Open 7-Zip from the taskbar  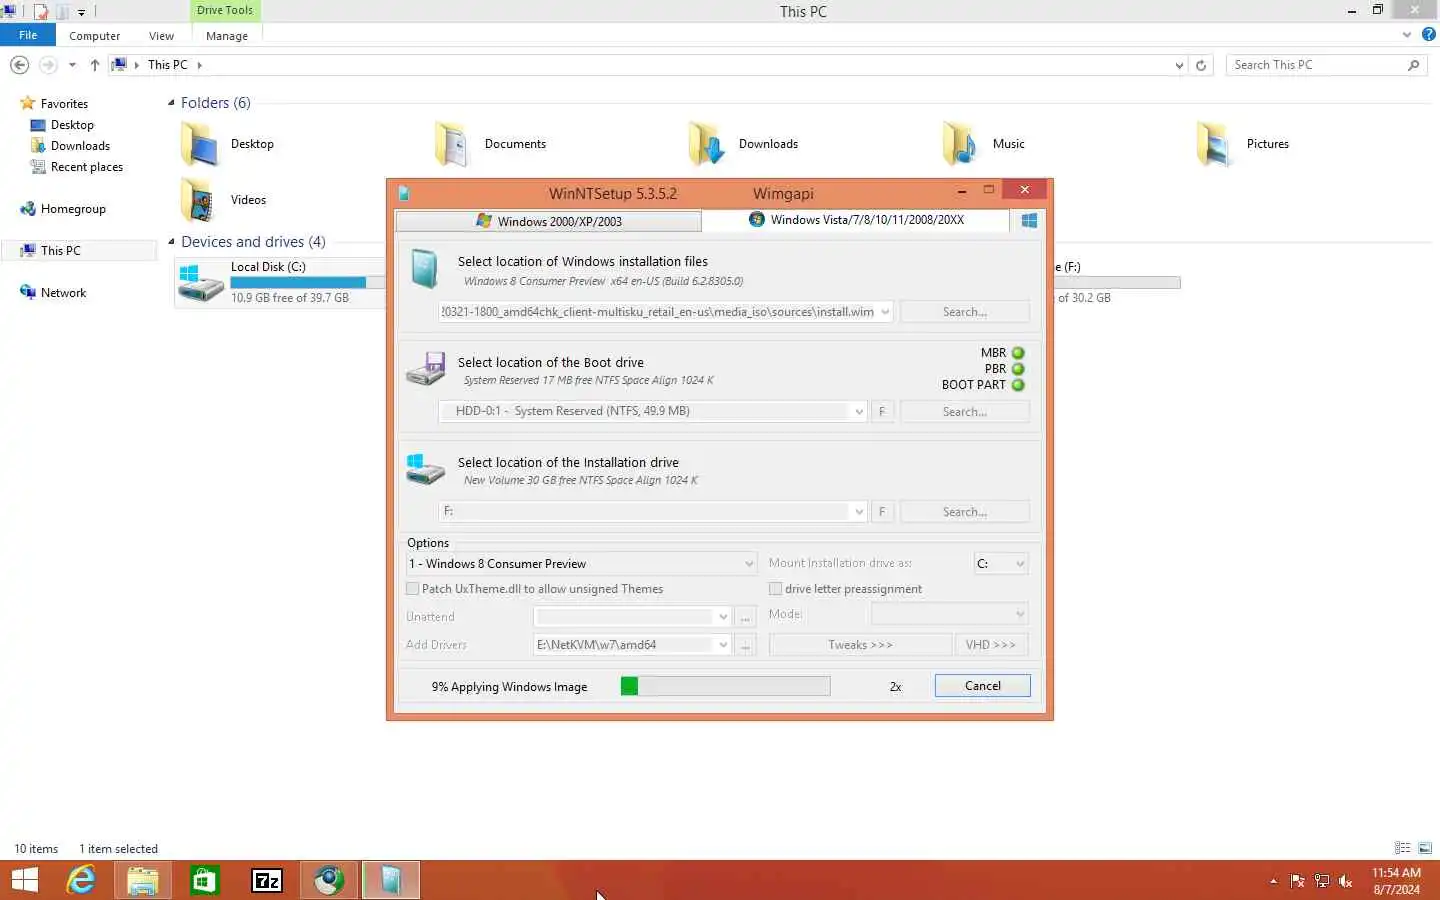(x=267, y=880)
